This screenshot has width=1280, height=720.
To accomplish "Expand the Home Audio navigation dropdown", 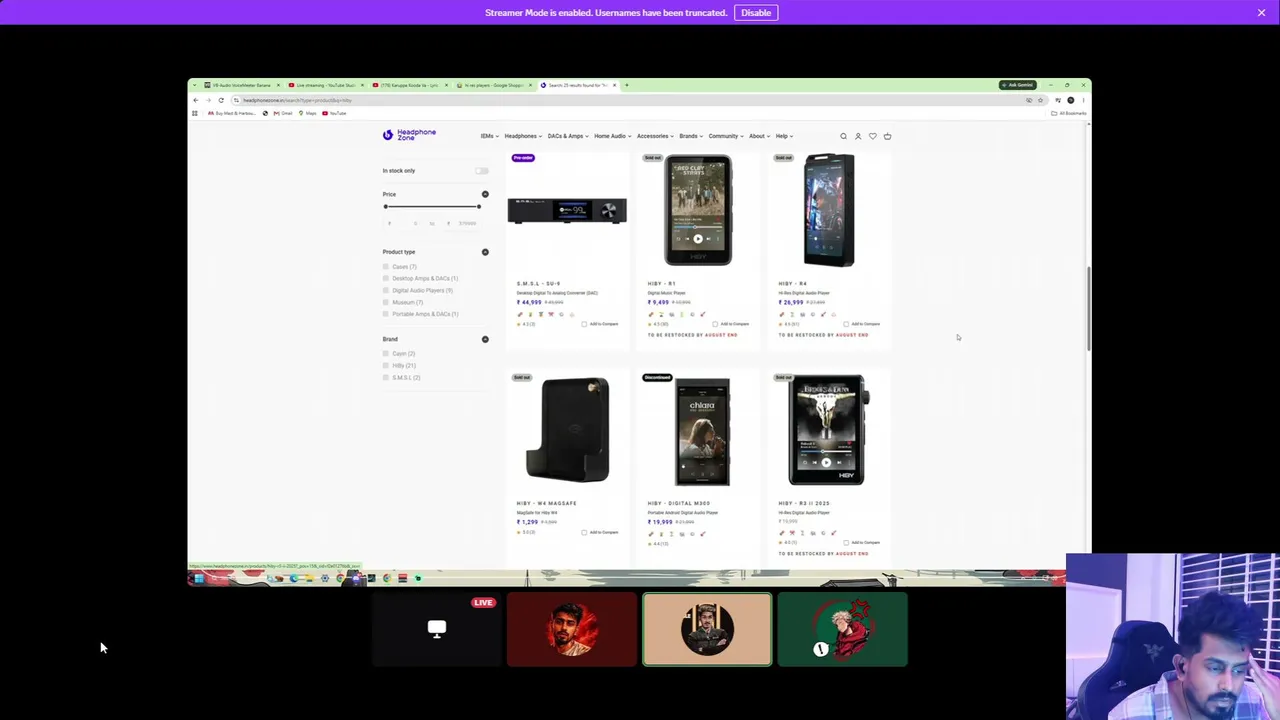I will (612, 136).
